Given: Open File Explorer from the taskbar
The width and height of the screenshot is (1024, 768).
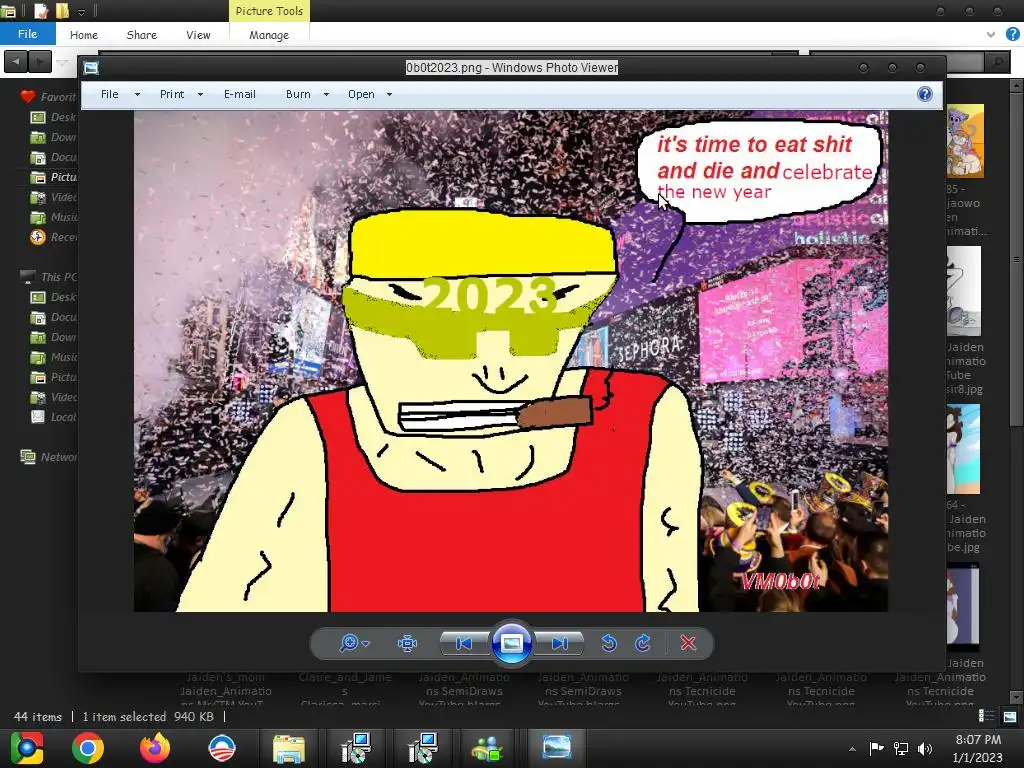Looking at the screenshot, I should click(x=289, y=748).
